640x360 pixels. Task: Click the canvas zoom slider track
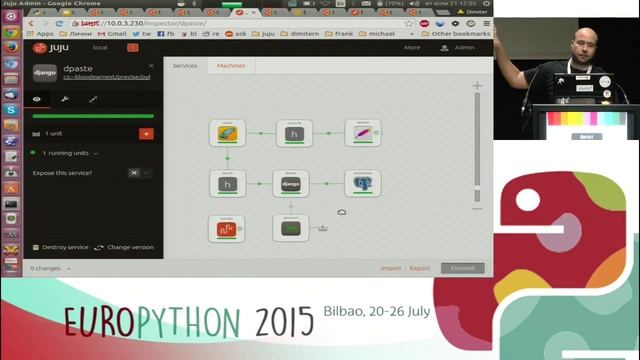[477, 147]
